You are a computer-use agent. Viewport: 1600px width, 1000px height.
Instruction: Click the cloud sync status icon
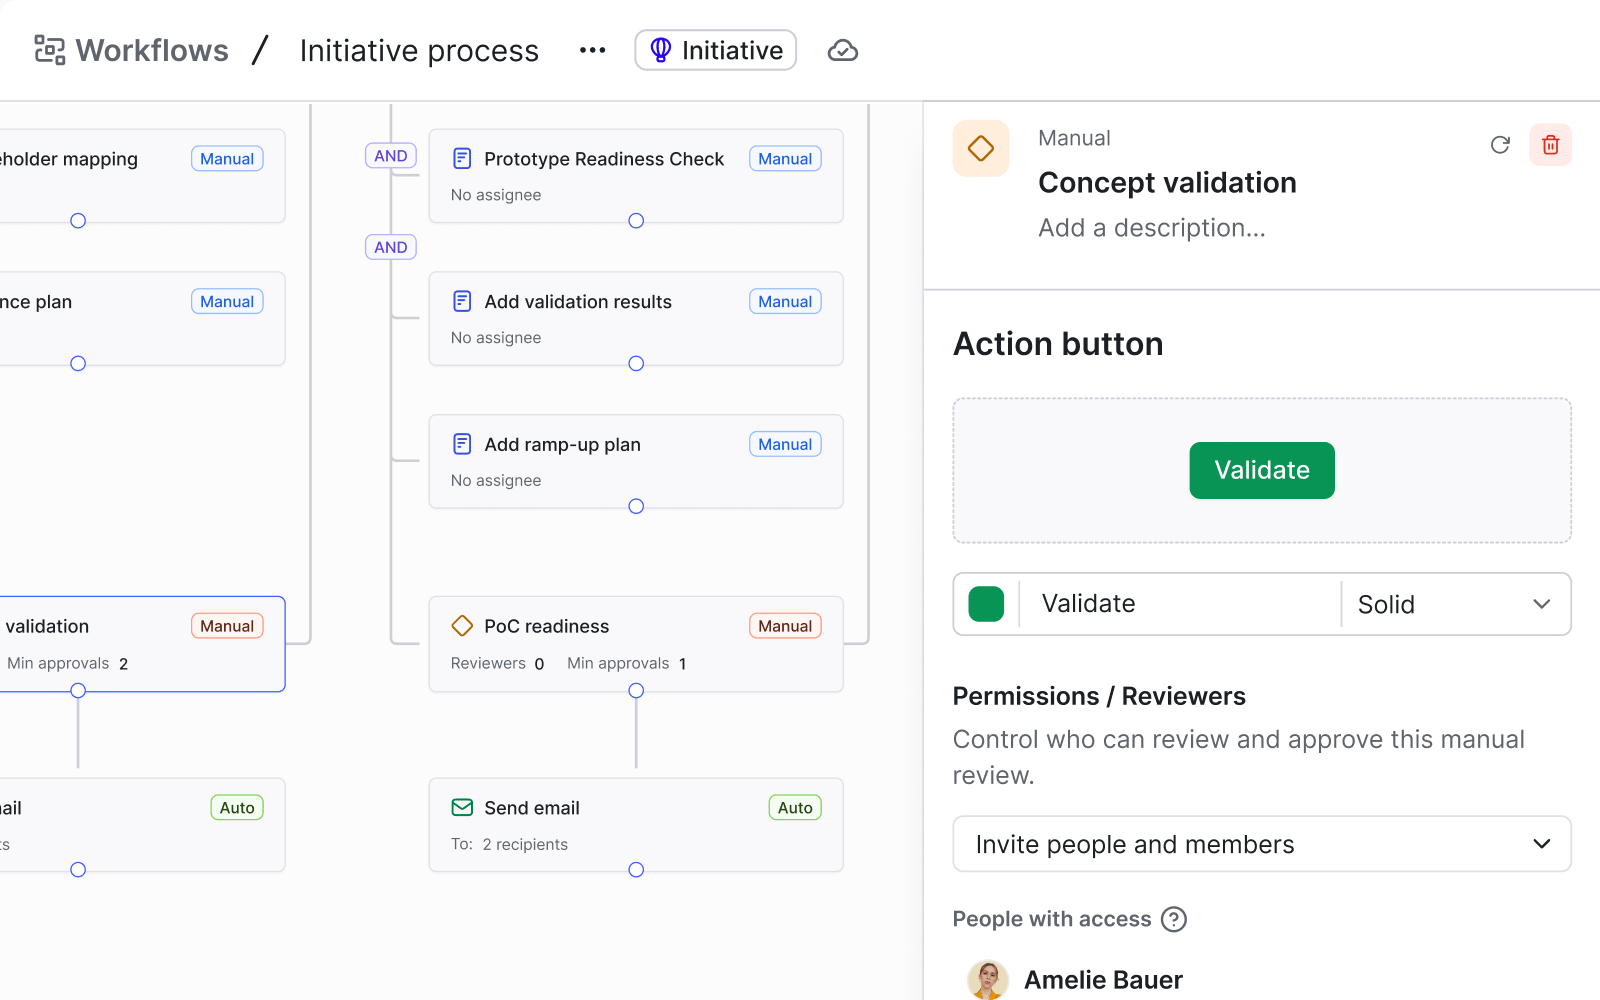tap(842, 50)
